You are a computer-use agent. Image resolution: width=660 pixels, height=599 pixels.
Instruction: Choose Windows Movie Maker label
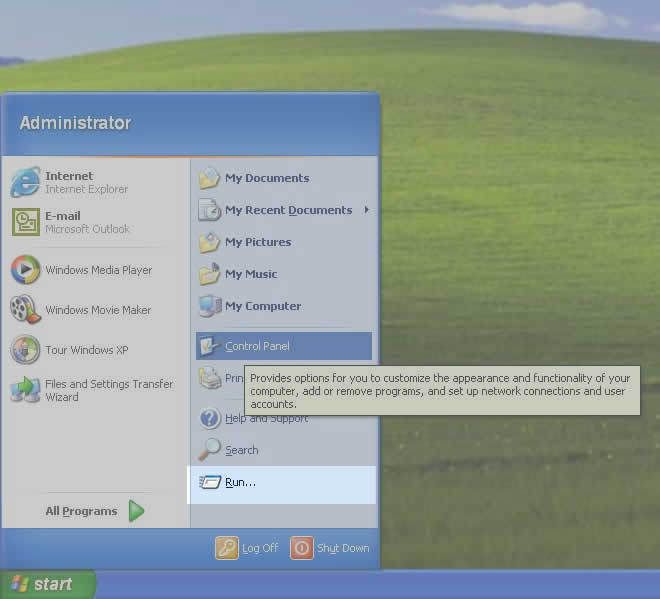pos(98,310)
